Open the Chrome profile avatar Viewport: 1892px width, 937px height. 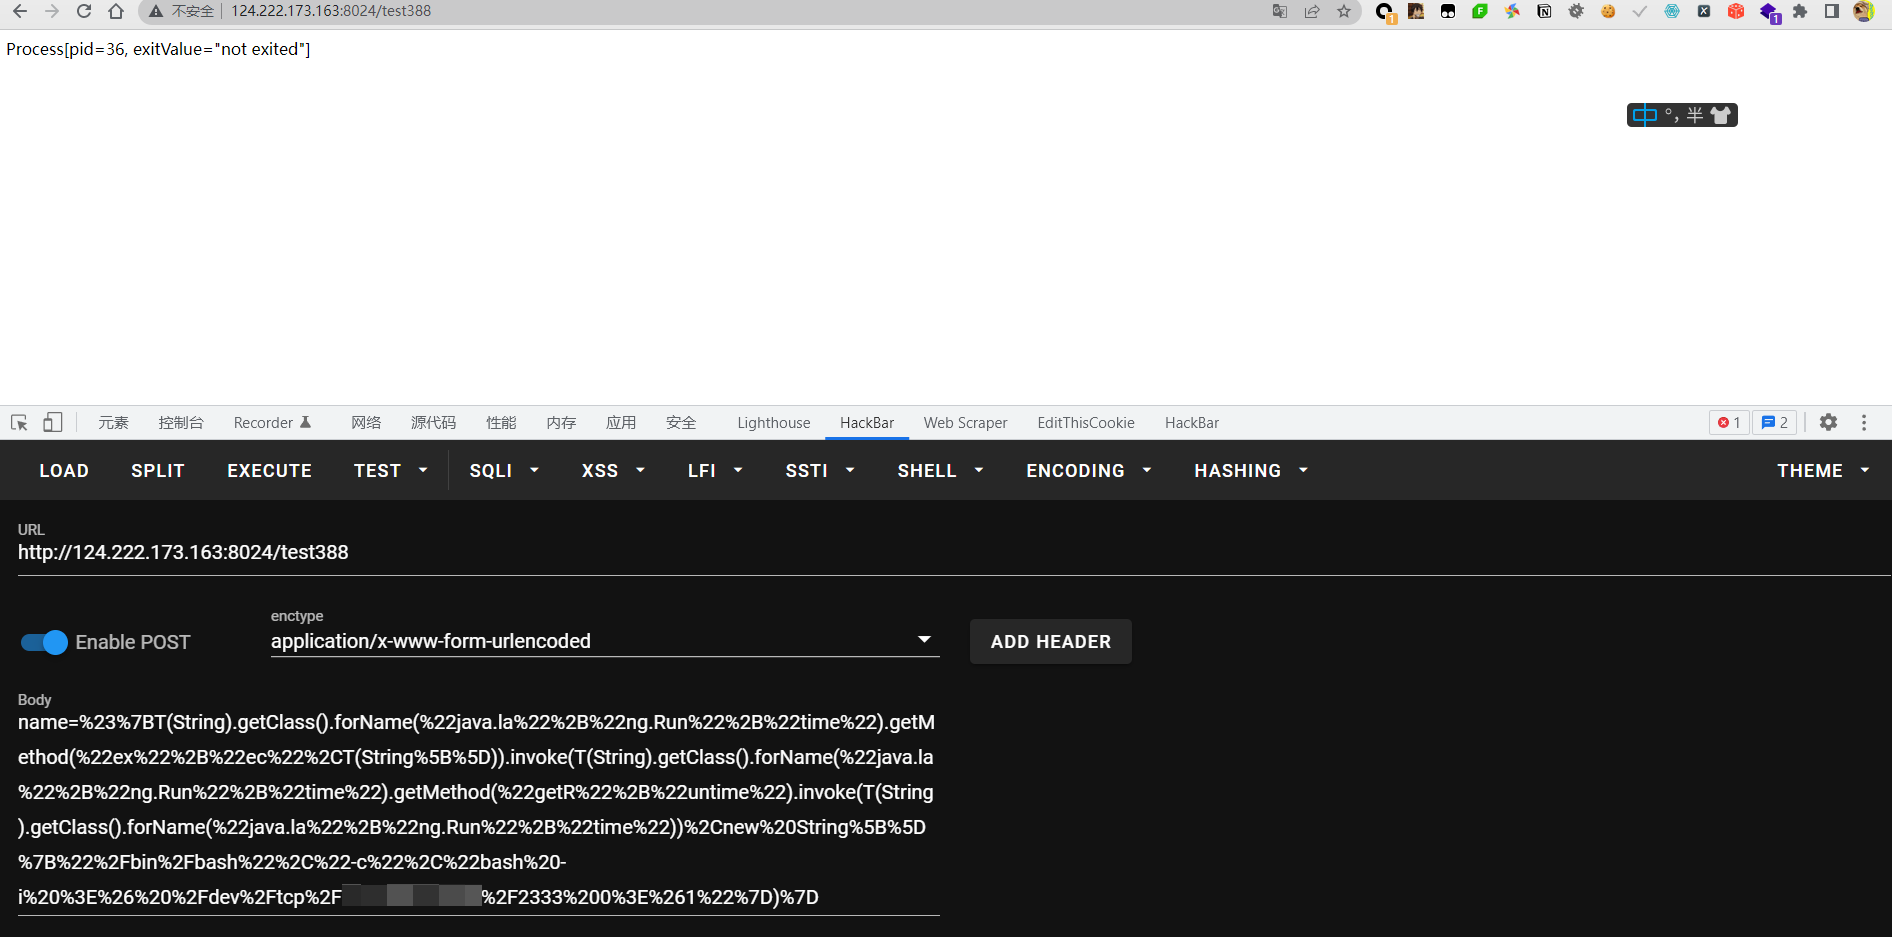tap(1864, 11)
